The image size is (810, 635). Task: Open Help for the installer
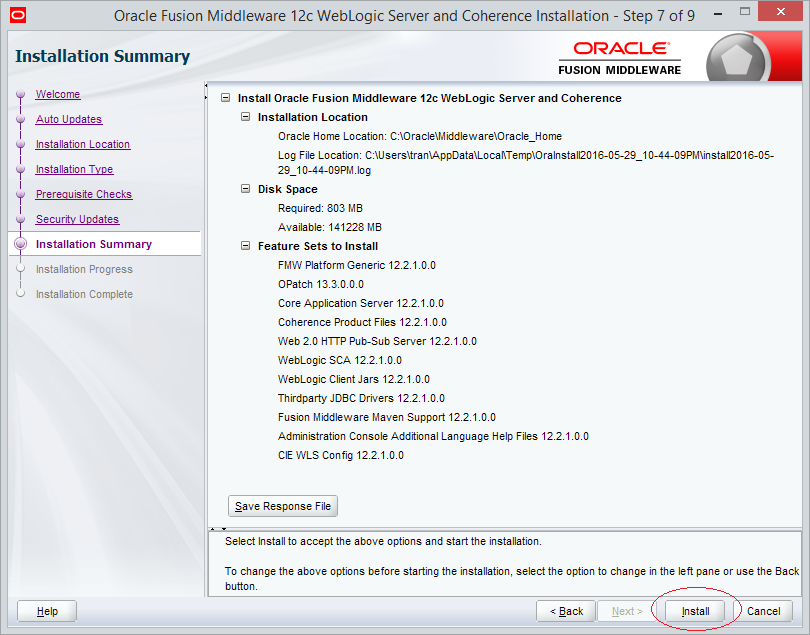[x=47, y=611]
